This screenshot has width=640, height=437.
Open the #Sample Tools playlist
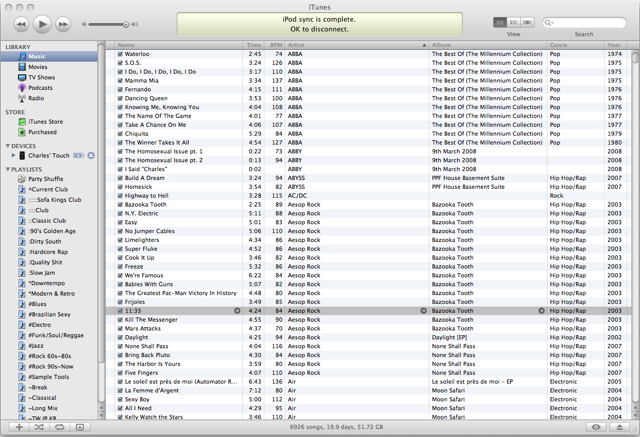tap(49, 377)
